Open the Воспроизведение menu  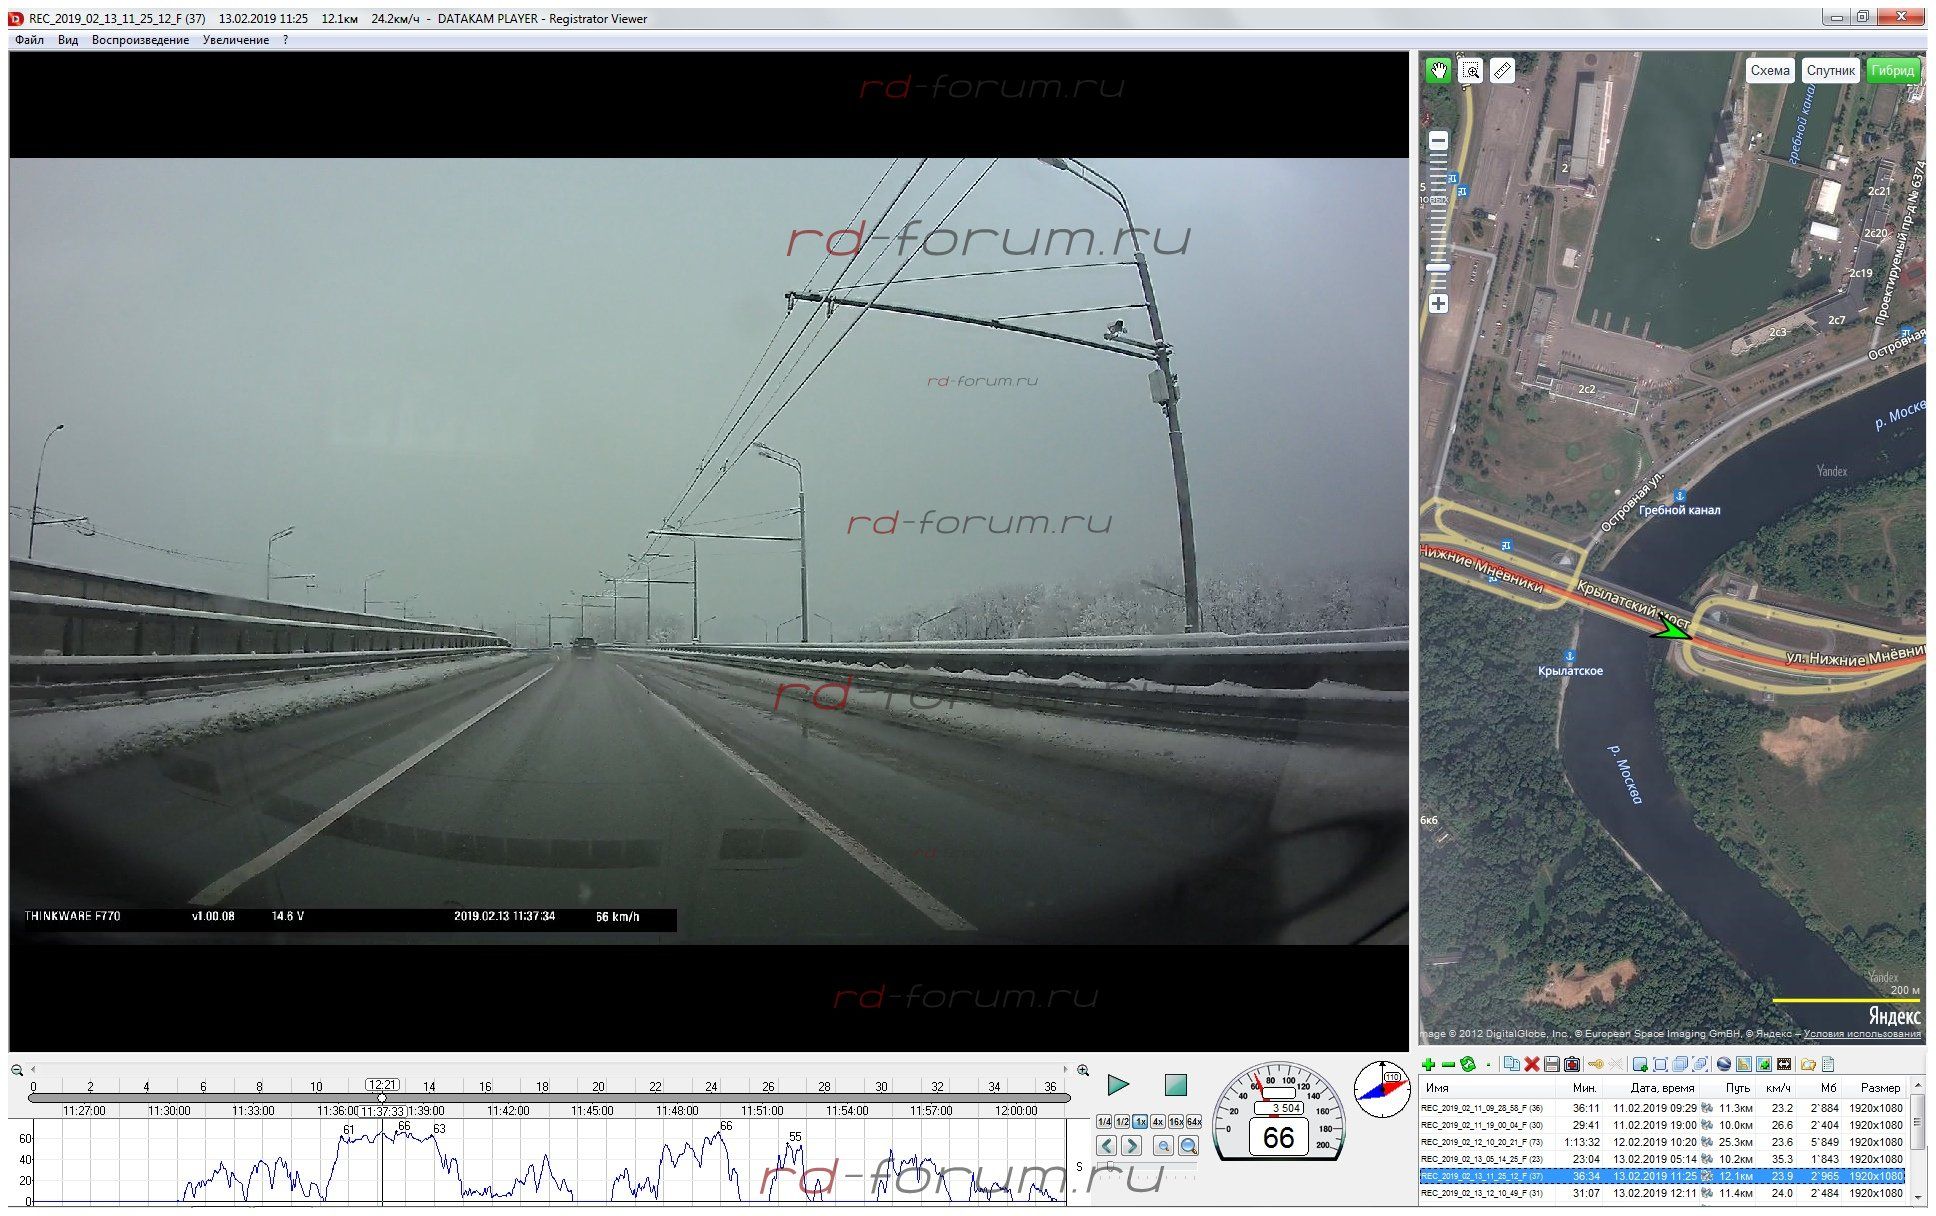click(x=140, y=40)
